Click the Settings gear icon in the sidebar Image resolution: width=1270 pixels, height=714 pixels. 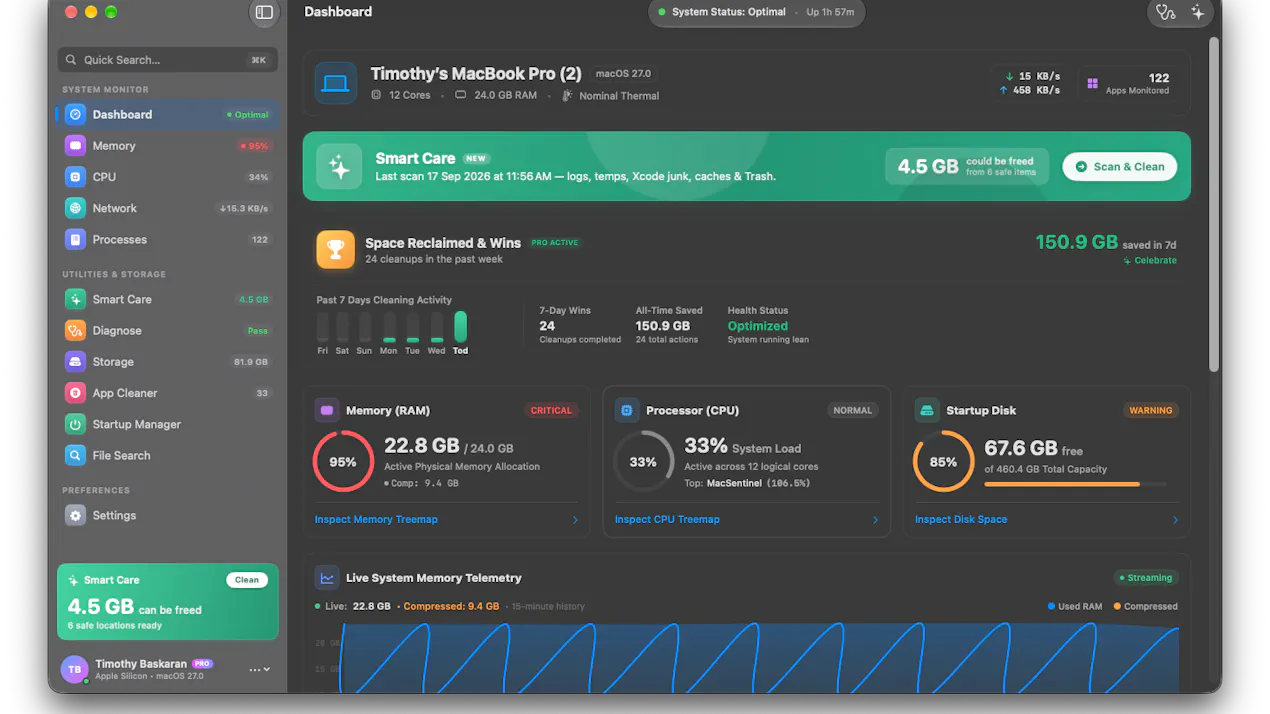coord(75,515)
